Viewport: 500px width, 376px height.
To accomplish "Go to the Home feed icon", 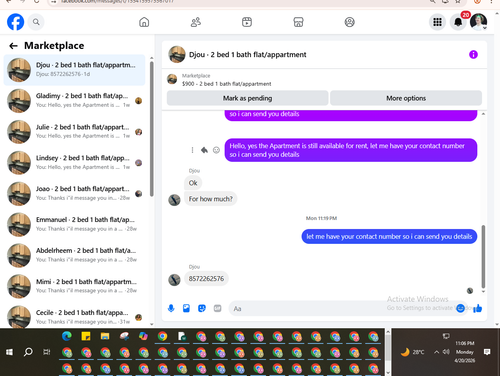I will tap(144, 22).
